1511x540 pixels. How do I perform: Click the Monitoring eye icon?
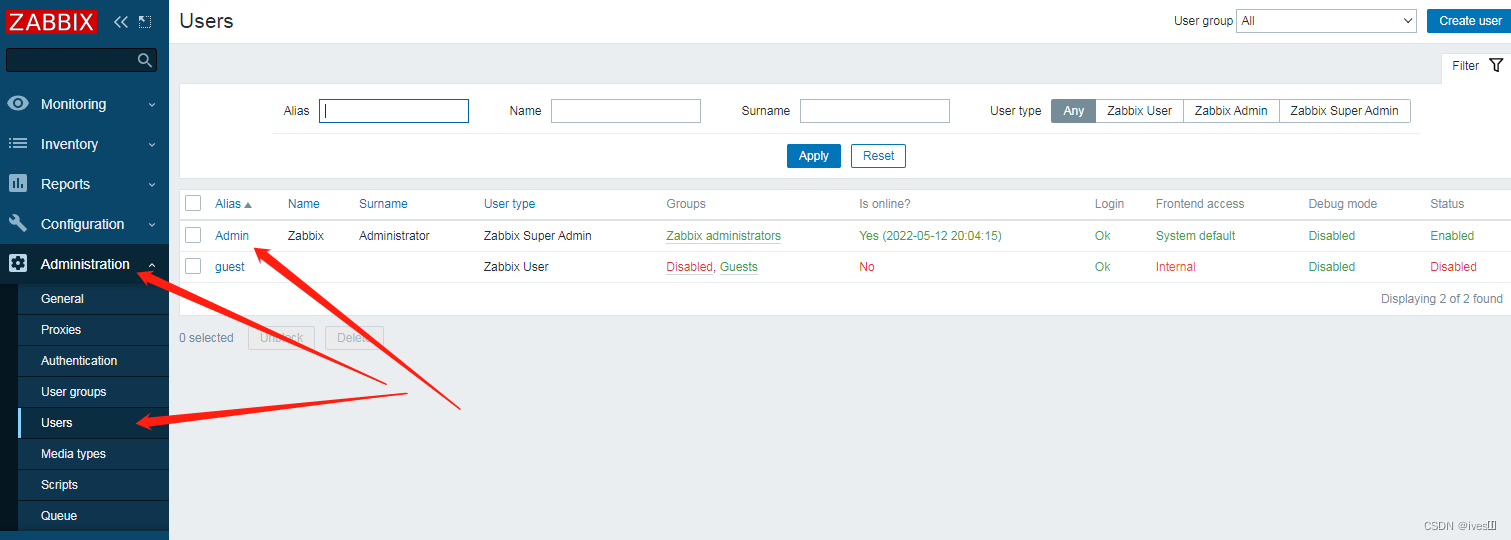click(x=18, y=104)
